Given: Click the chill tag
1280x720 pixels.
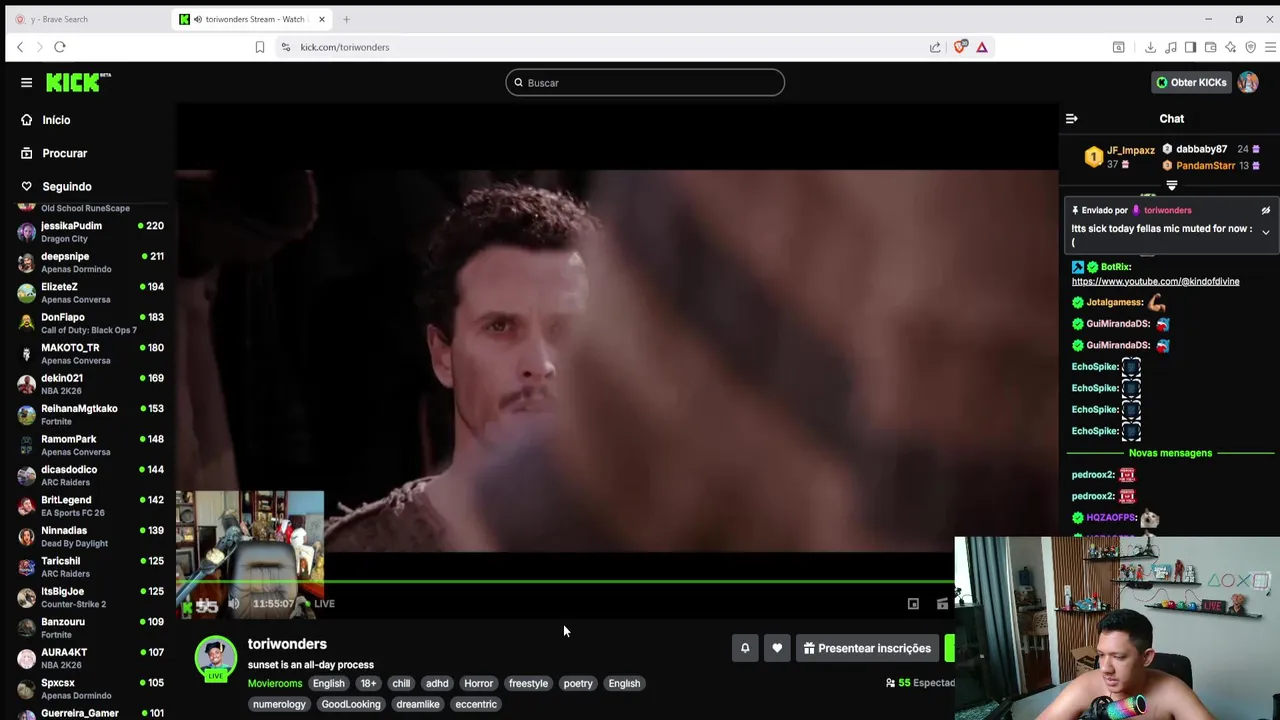Looking at the screenshot, I should pos(401,684).
